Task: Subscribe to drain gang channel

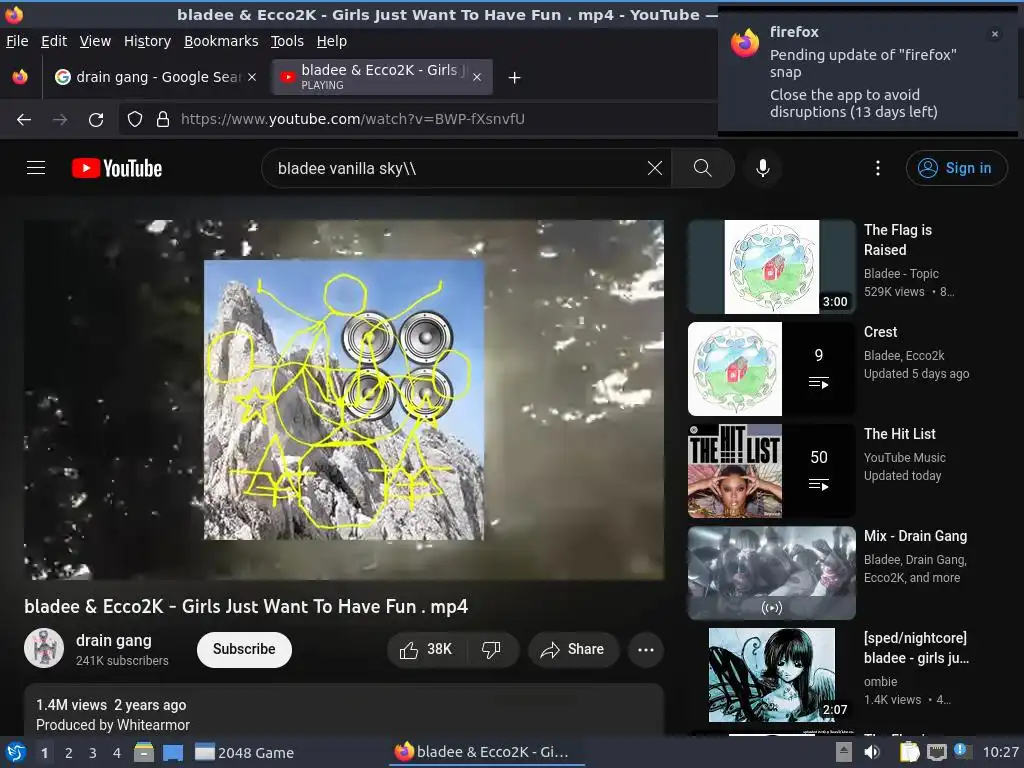Action: click(x=244, y=649)
